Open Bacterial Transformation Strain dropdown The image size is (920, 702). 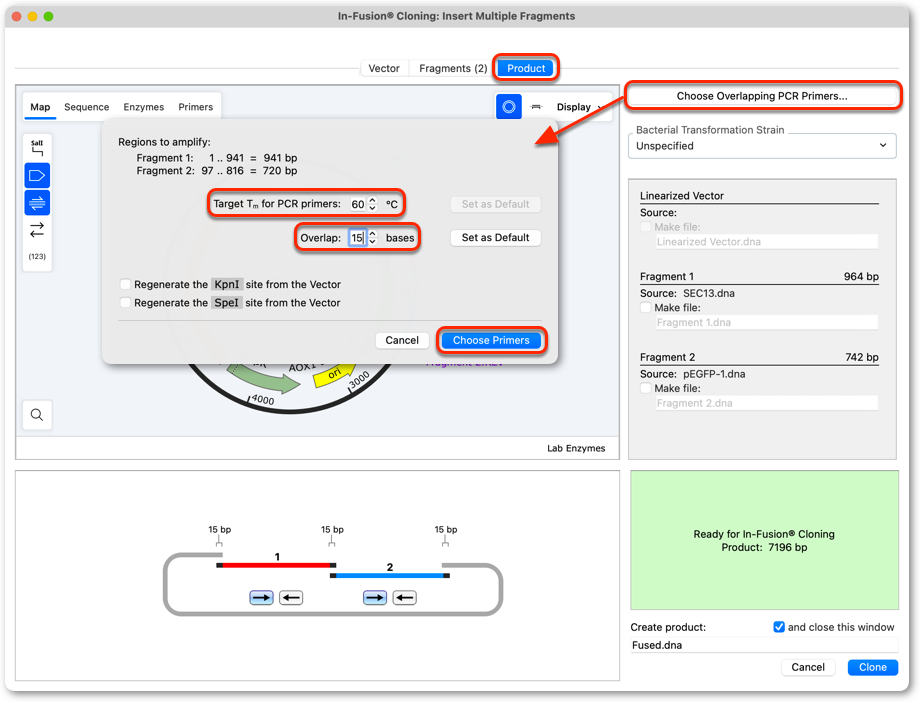(x=762, y=146)
